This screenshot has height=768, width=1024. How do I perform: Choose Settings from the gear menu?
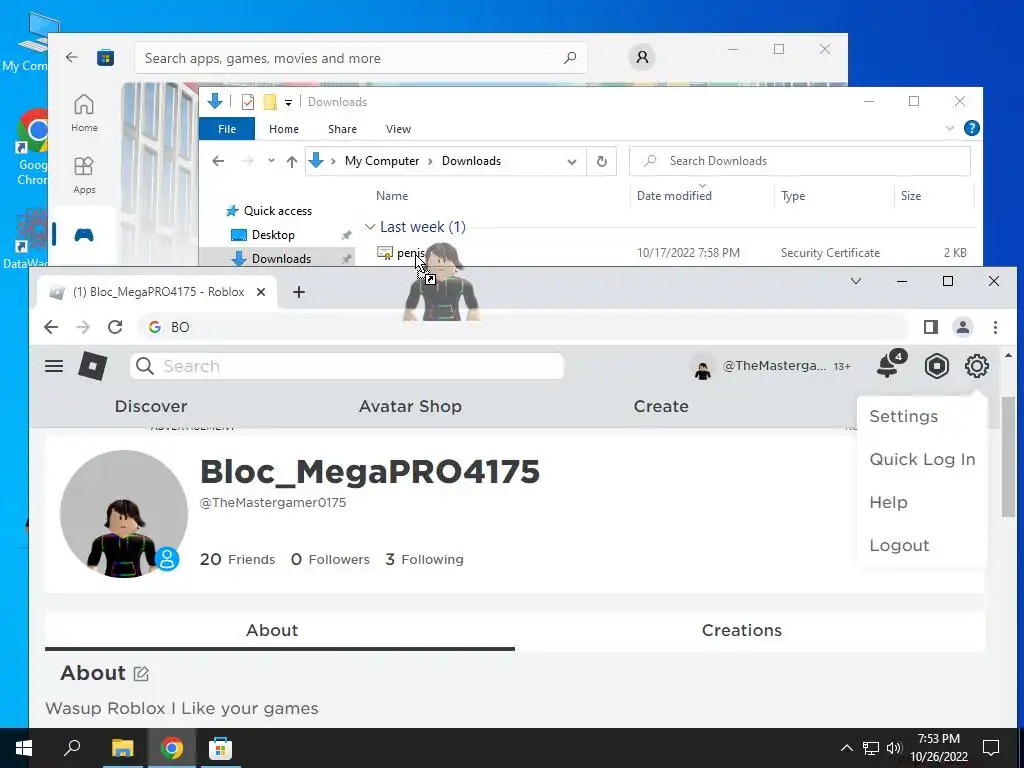(904, 417)
